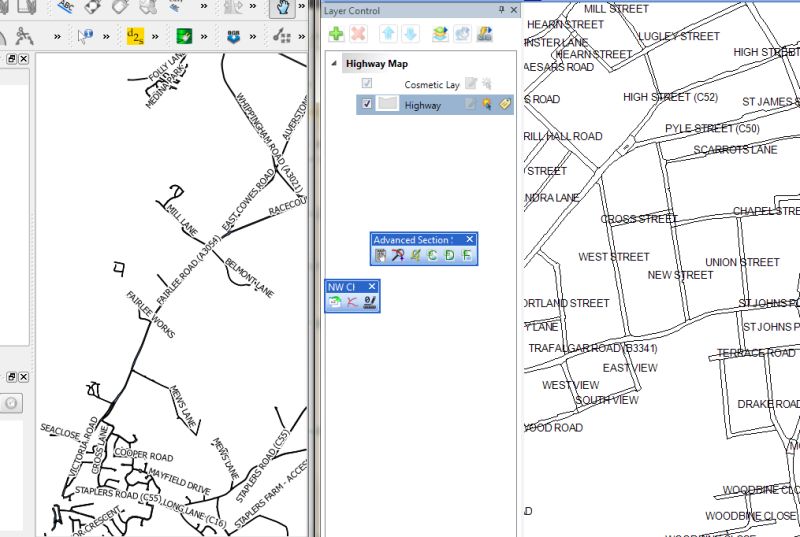
Task: Select the Cosmetic Lay row
Action: point(432,85)
